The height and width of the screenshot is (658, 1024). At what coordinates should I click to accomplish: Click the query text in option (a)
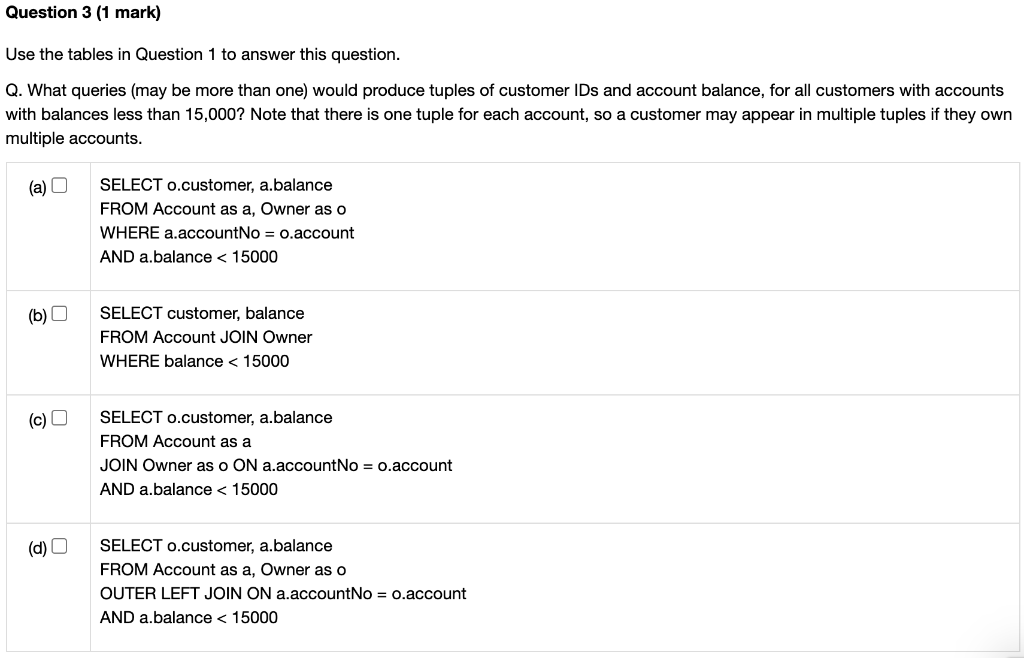point(226,220)
